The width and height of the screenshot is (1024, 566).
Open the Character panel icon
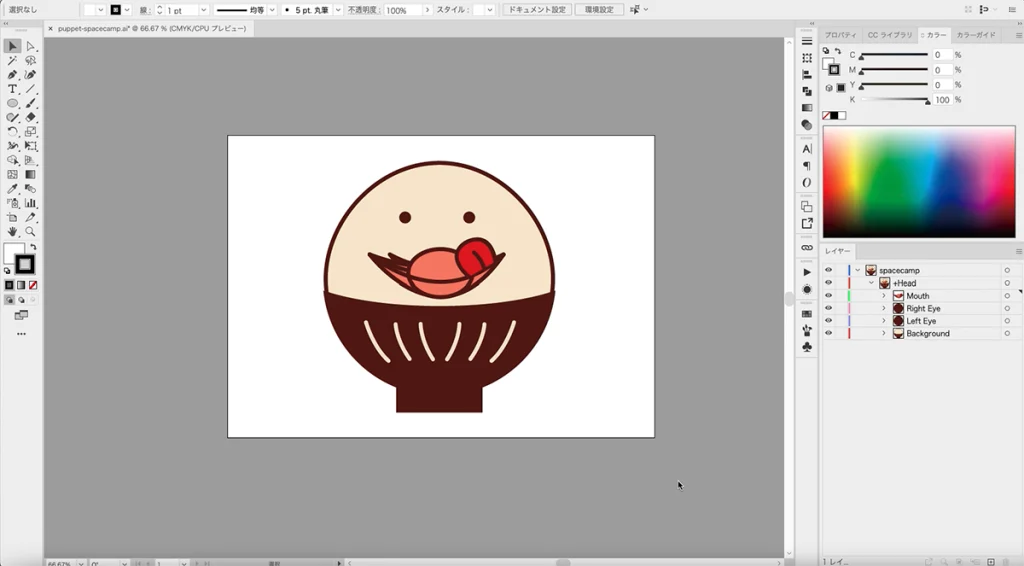tap(807, 149)
